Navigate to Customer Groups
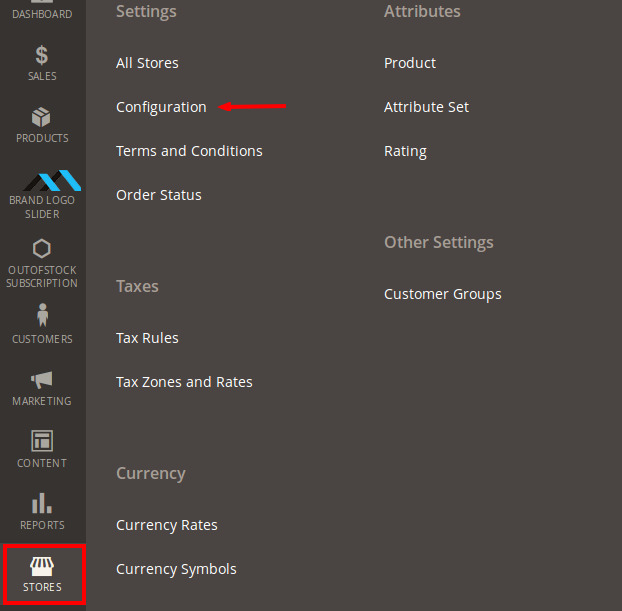622x611 pixels. tap(442, 294)
